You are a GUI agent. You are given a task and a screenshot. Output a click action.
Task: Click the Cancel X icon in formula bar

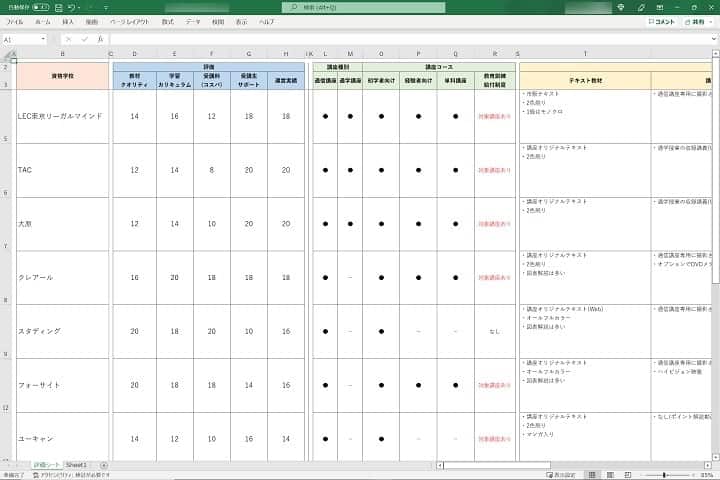point(68,40)
